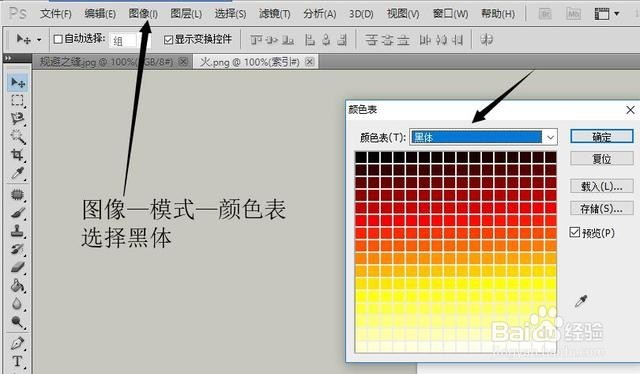The width and height of the screenshot is (640, 374).
Task: Close the 火.png document tab
Action: pos(310,62)
